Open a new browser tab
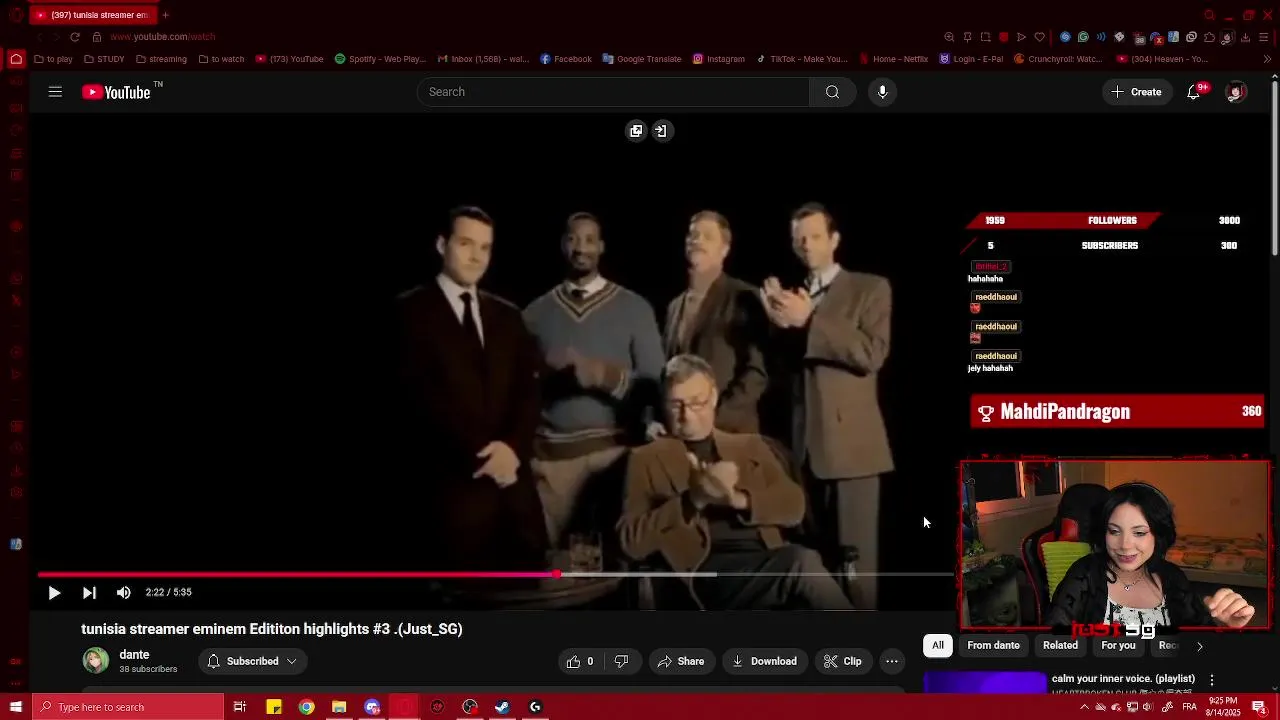This screenshot has height=720, width=1280. tap(165, 15)
